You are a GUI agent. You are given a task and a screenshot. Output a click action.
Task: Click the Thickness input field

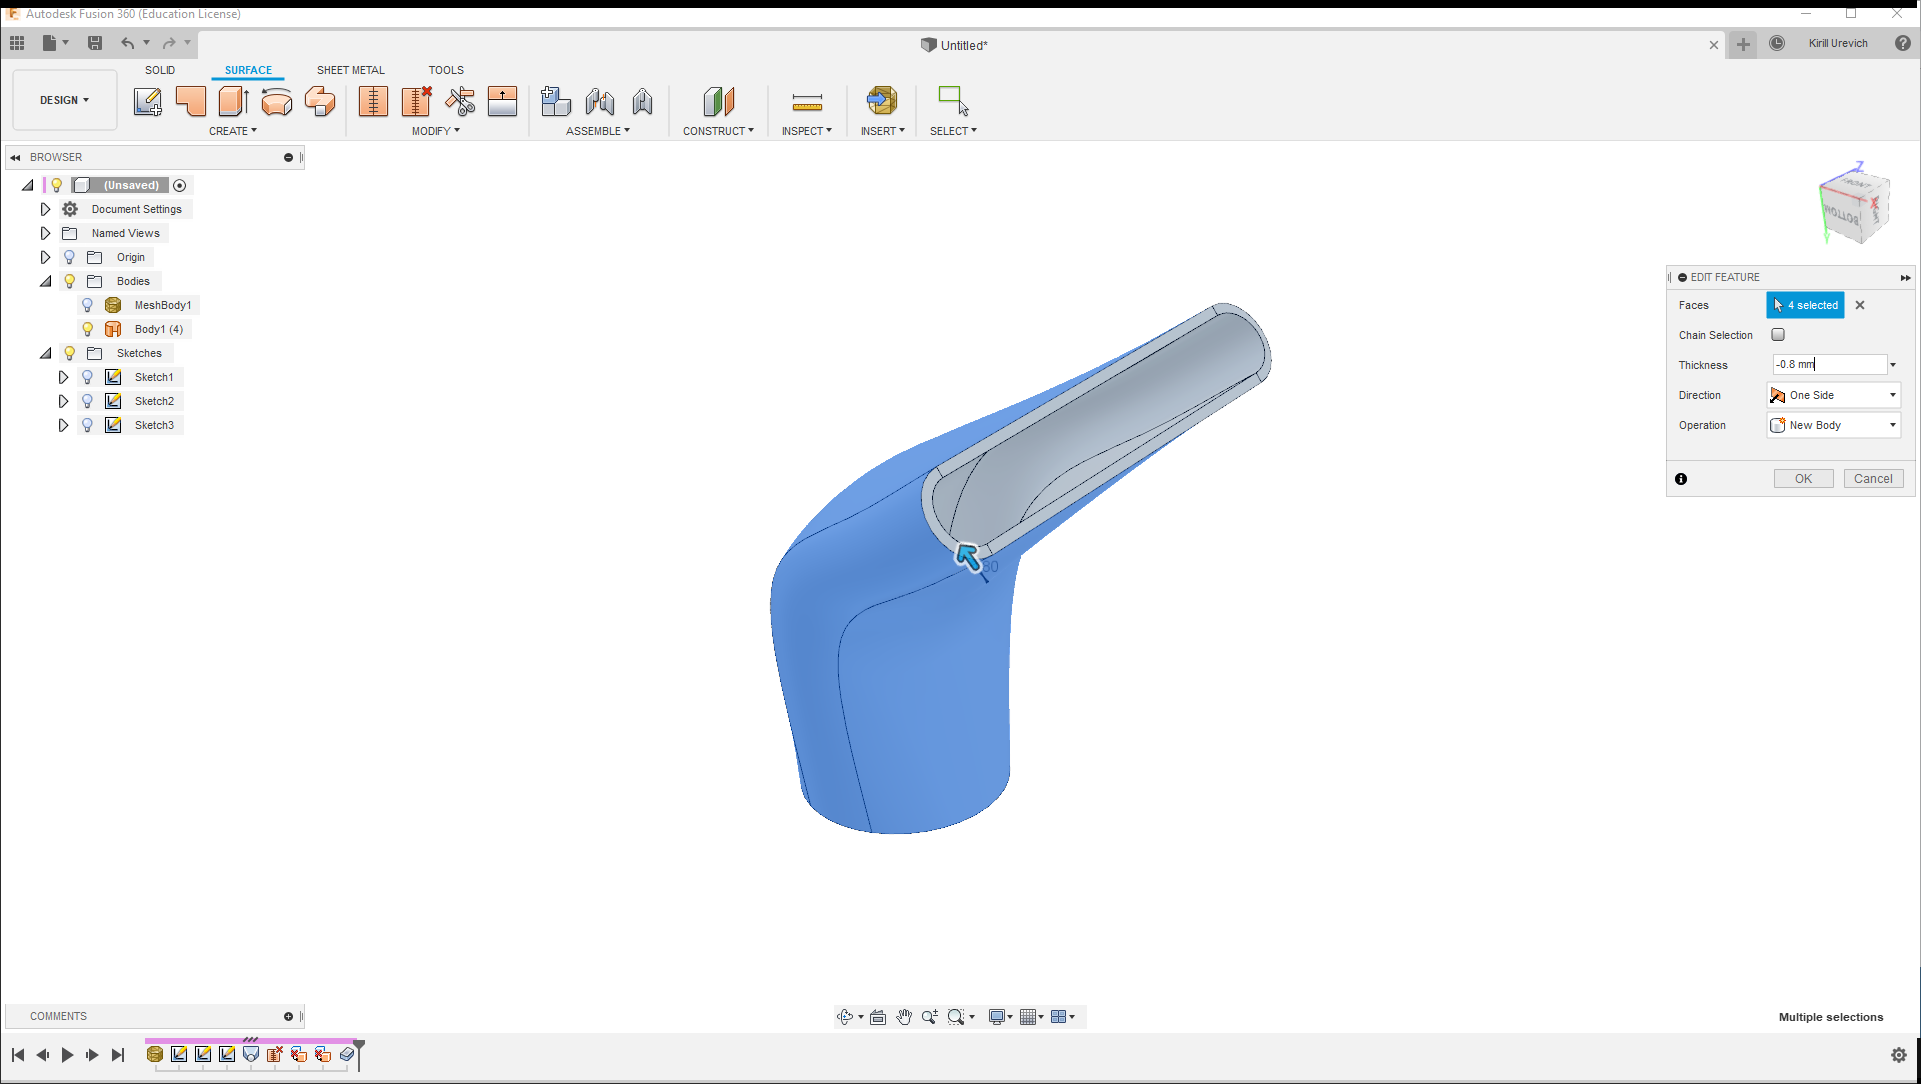coord(1828,365)
